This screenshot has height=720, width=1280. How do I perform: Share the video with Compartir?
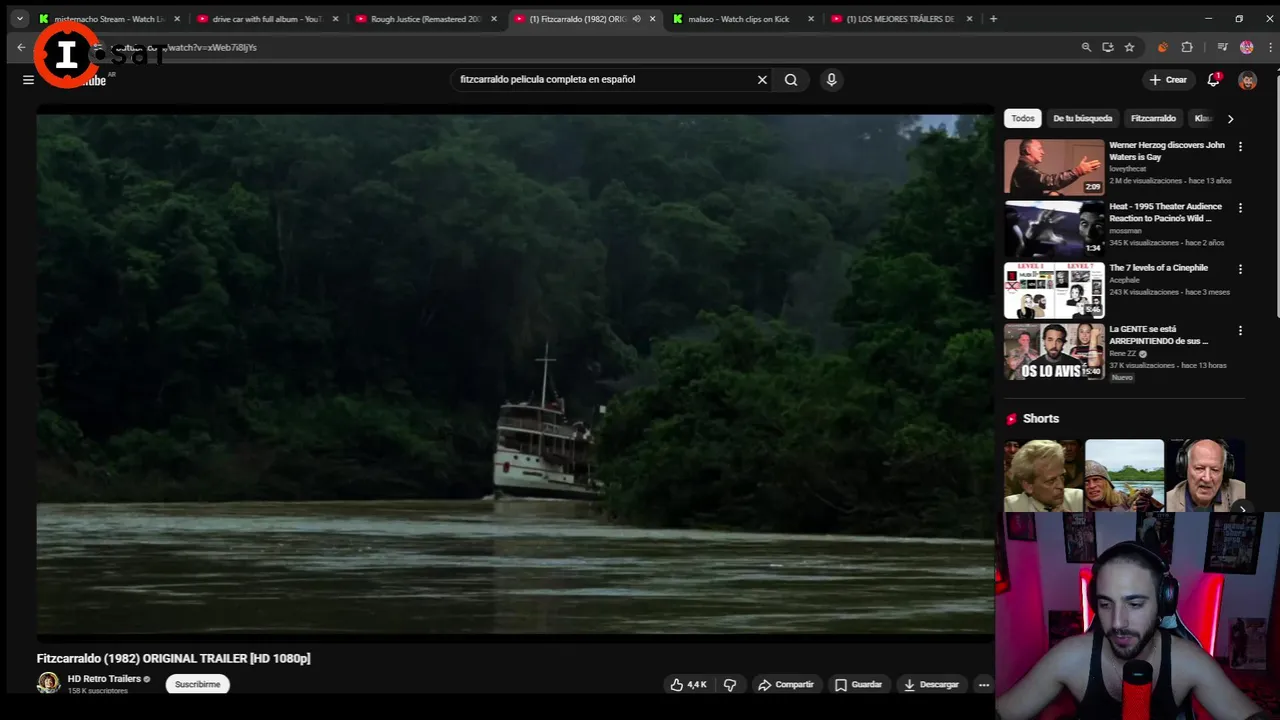[x=786, y=684]
